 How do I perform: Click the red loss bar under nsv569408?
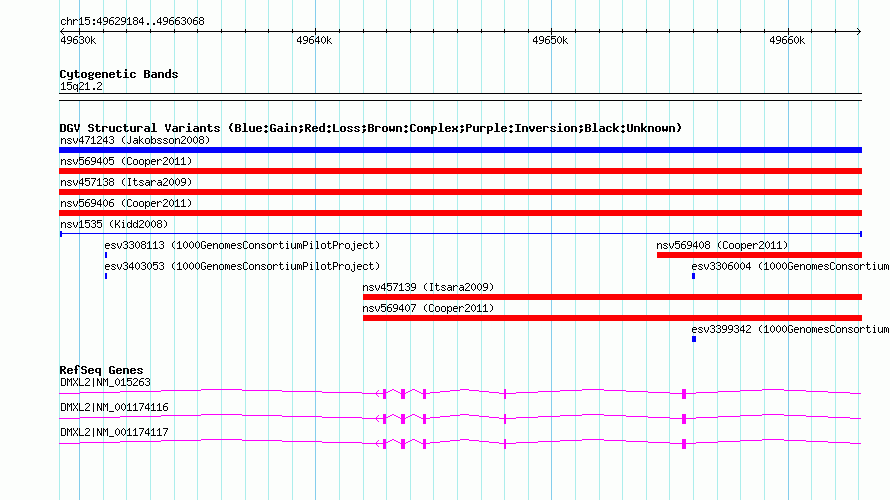pos(759,255)
